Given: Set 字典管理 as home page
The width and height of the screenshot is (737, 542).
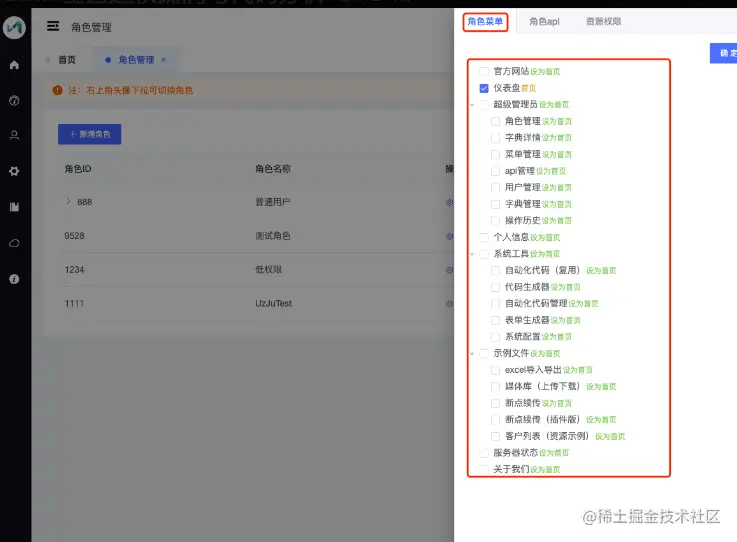Looking at the screenshot, I should (557, 204).
